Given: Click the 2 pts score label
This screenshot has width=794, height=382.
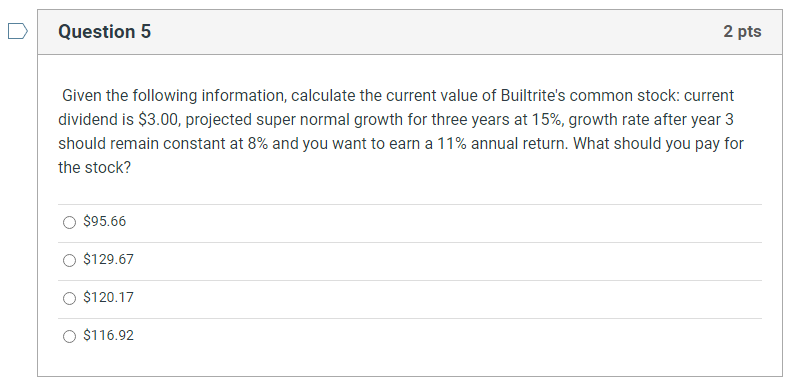Looking at the screenshot, I should 742,31.
